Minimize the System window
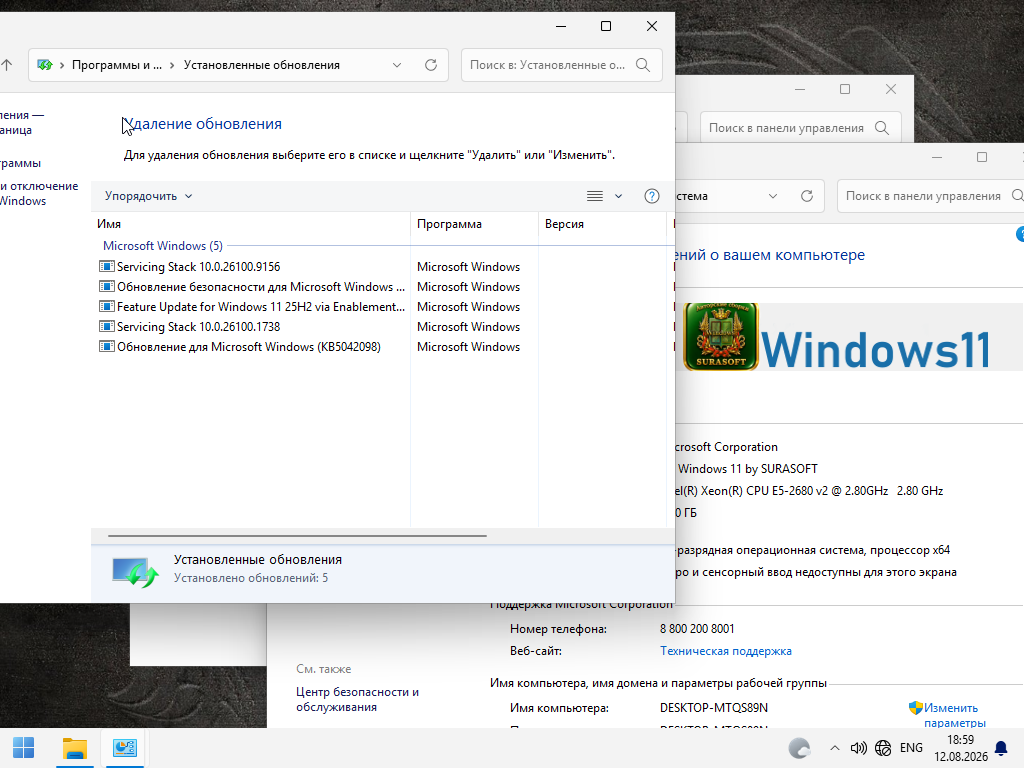 click(936, 157)
